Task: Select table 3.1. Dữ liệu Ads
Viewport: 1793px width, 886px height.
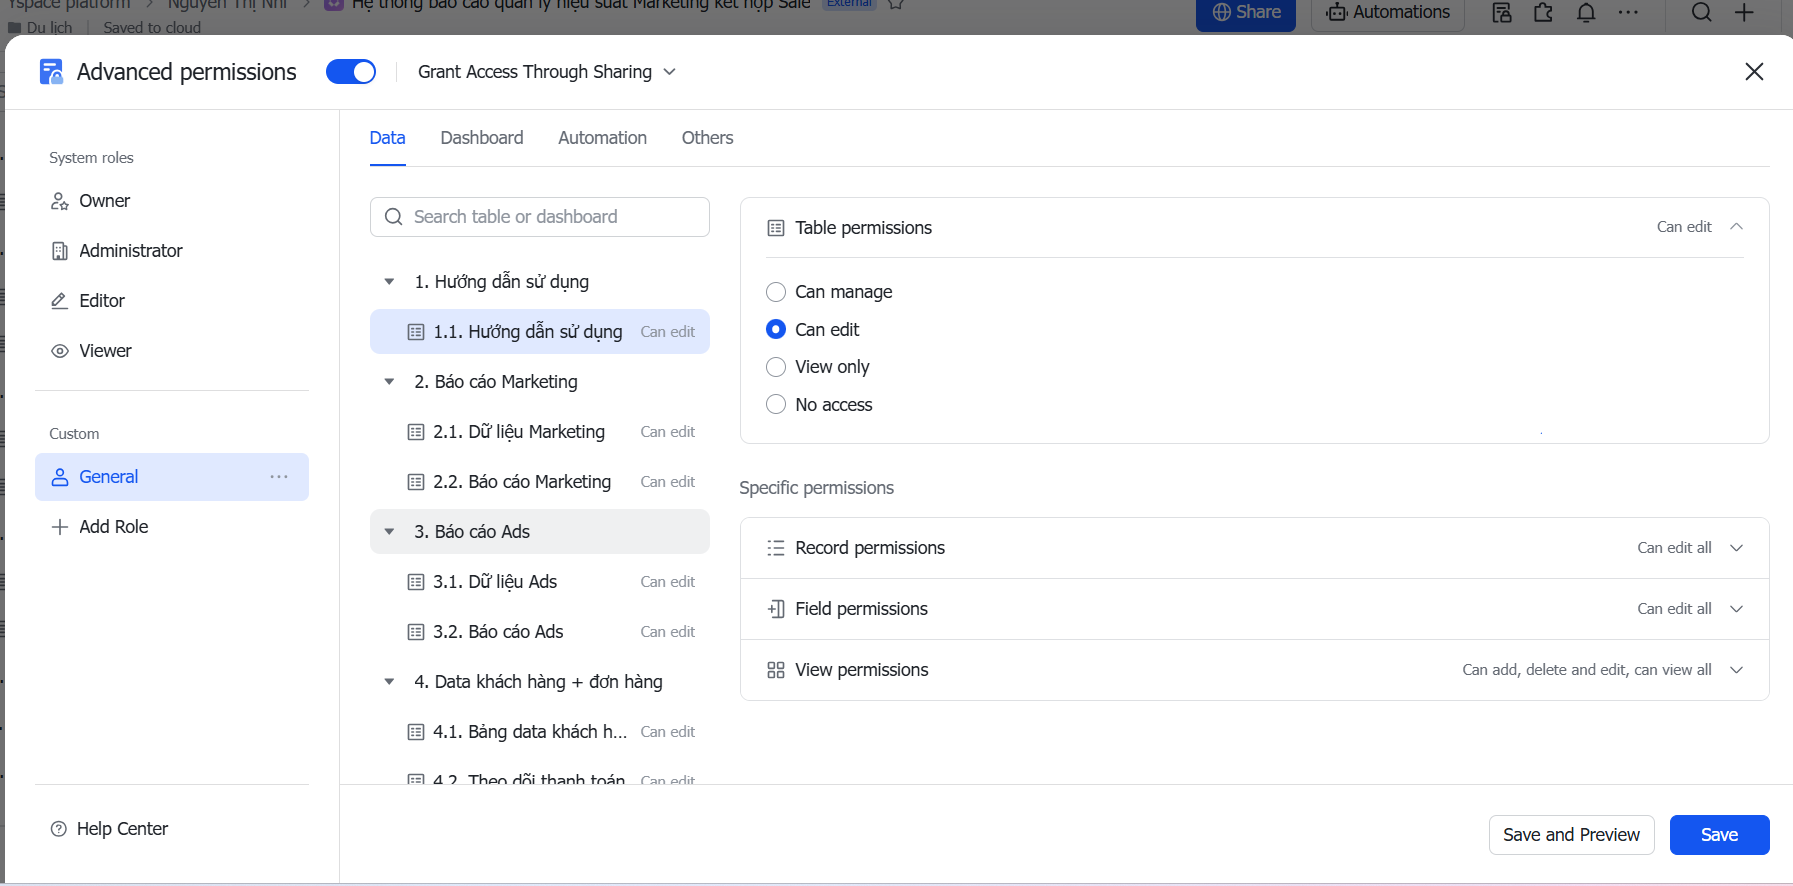Action: [x=540, y=582]
